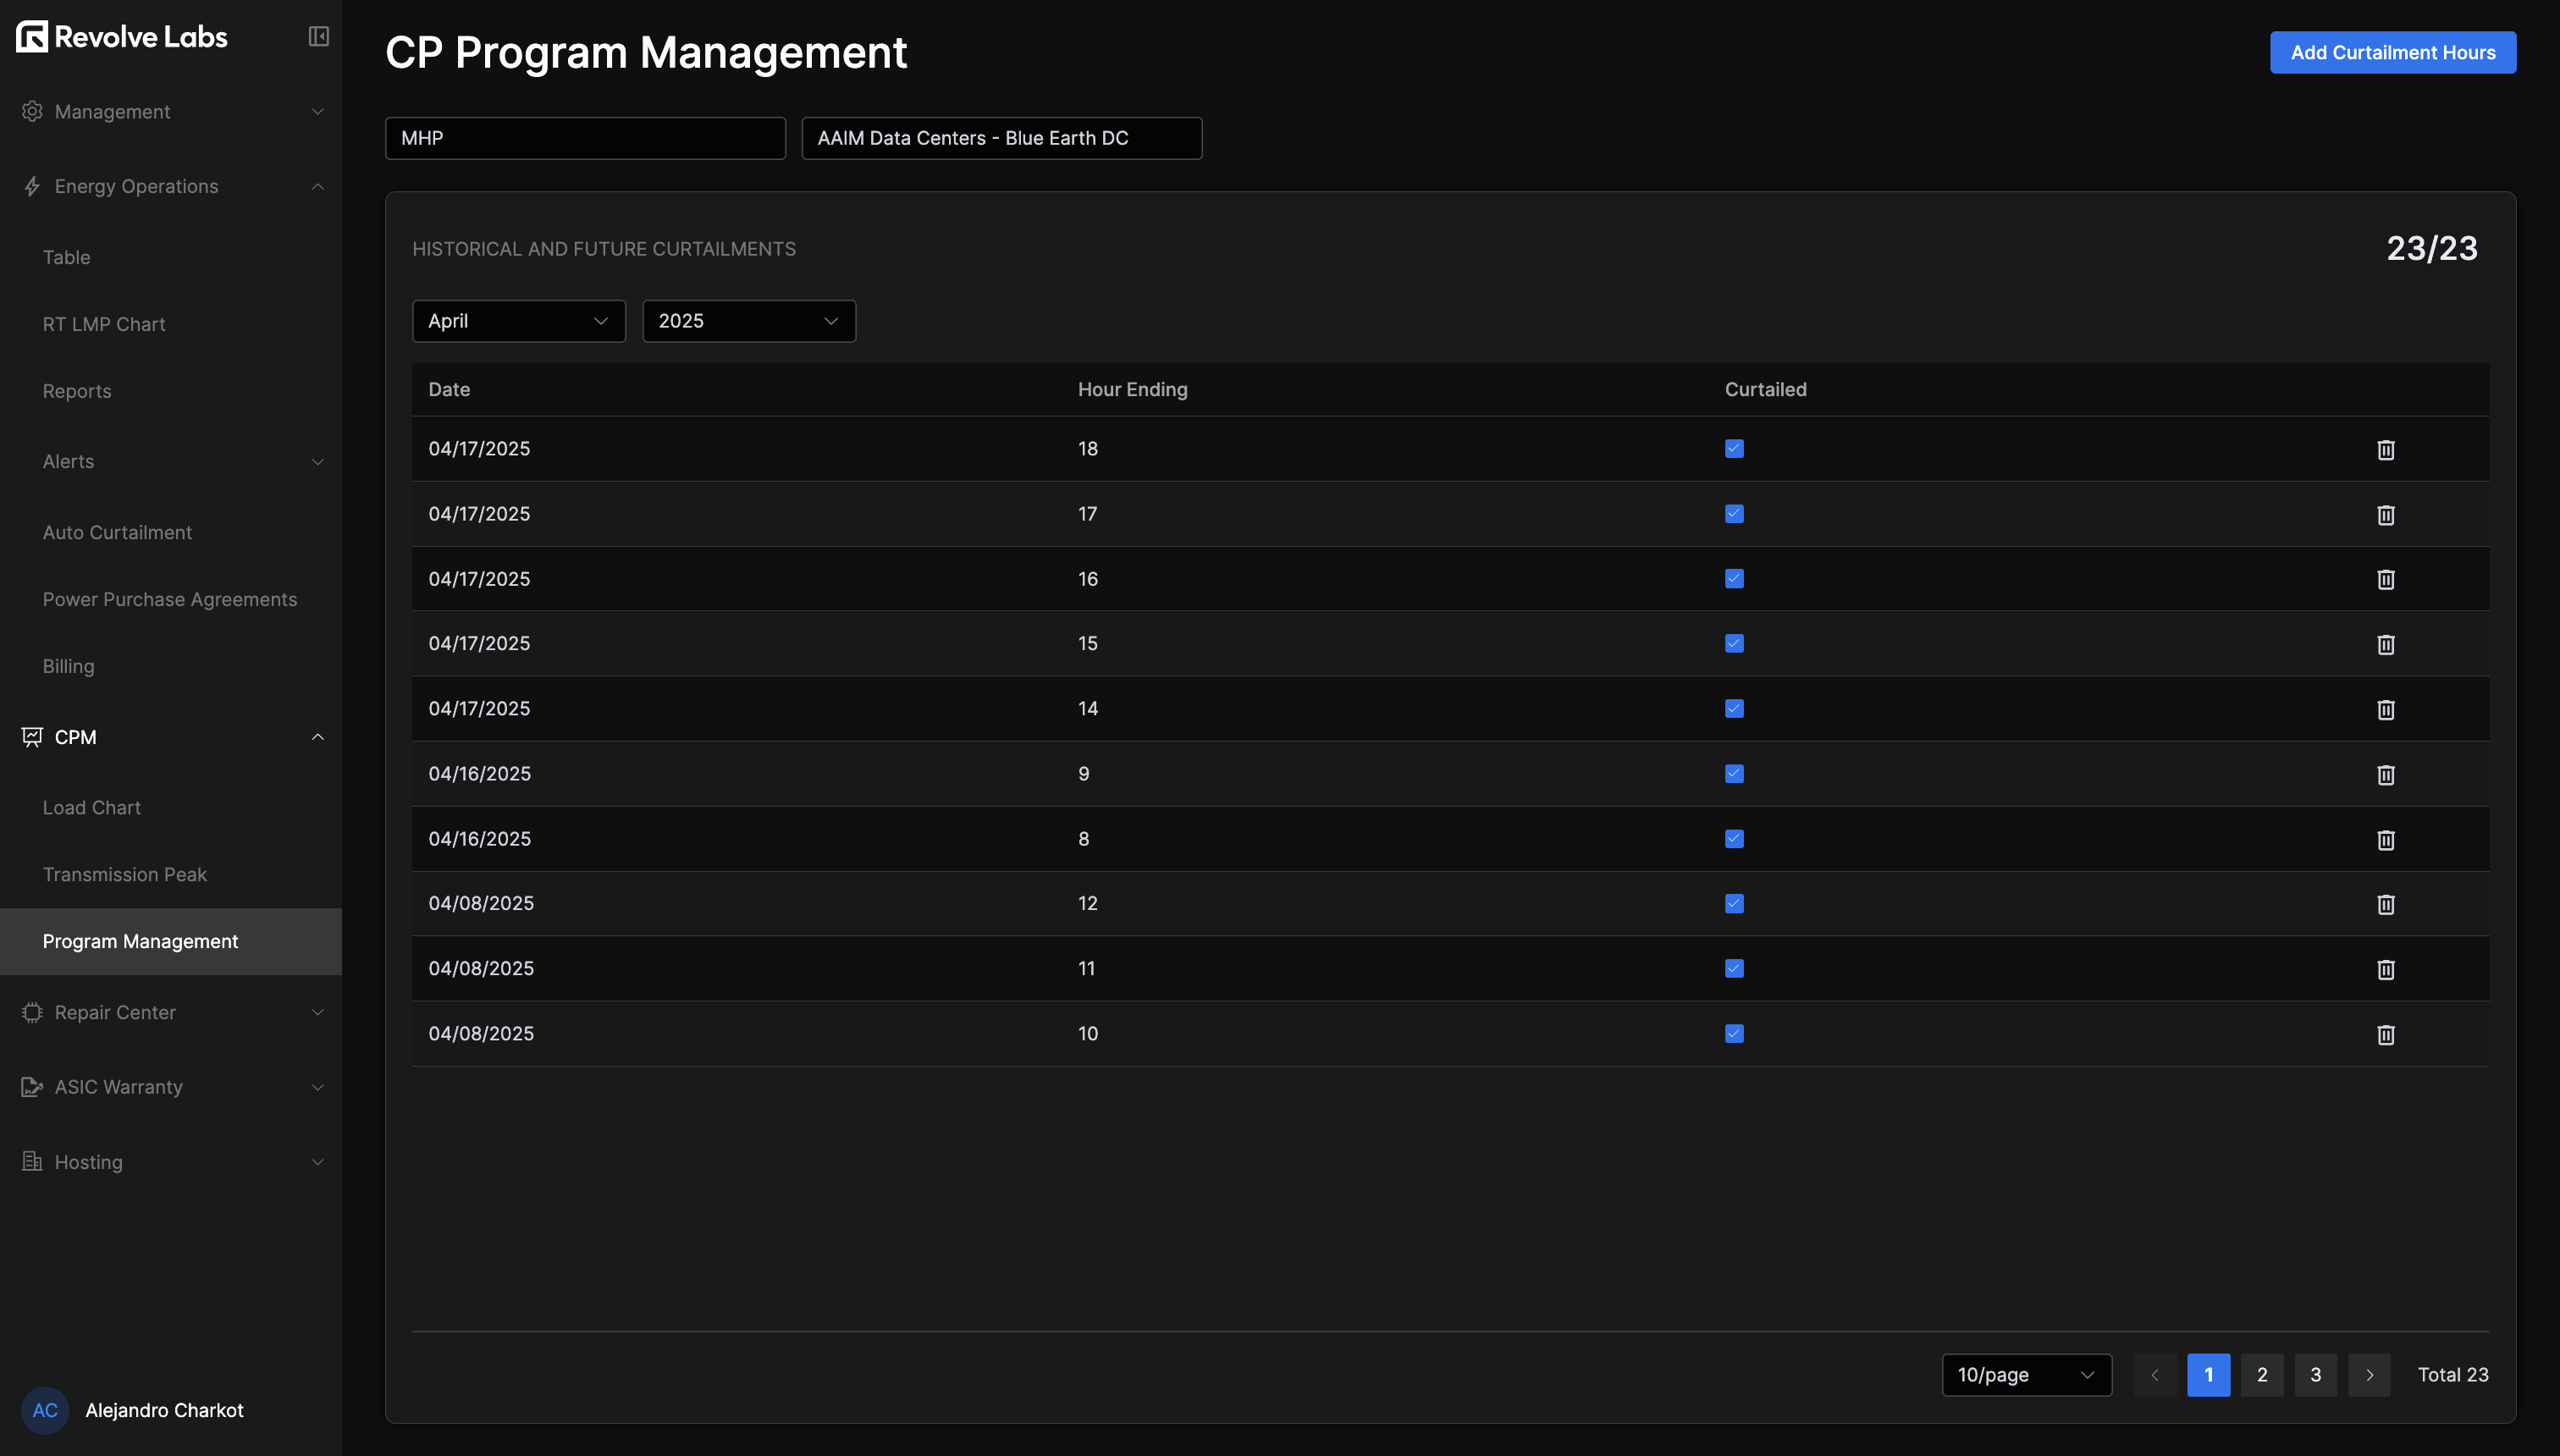The height and width of the screenshot is (1456, 2560).
Task: Delete the top 04/17/2025 hour 18 row
Action: click(x=2386, y=450)
